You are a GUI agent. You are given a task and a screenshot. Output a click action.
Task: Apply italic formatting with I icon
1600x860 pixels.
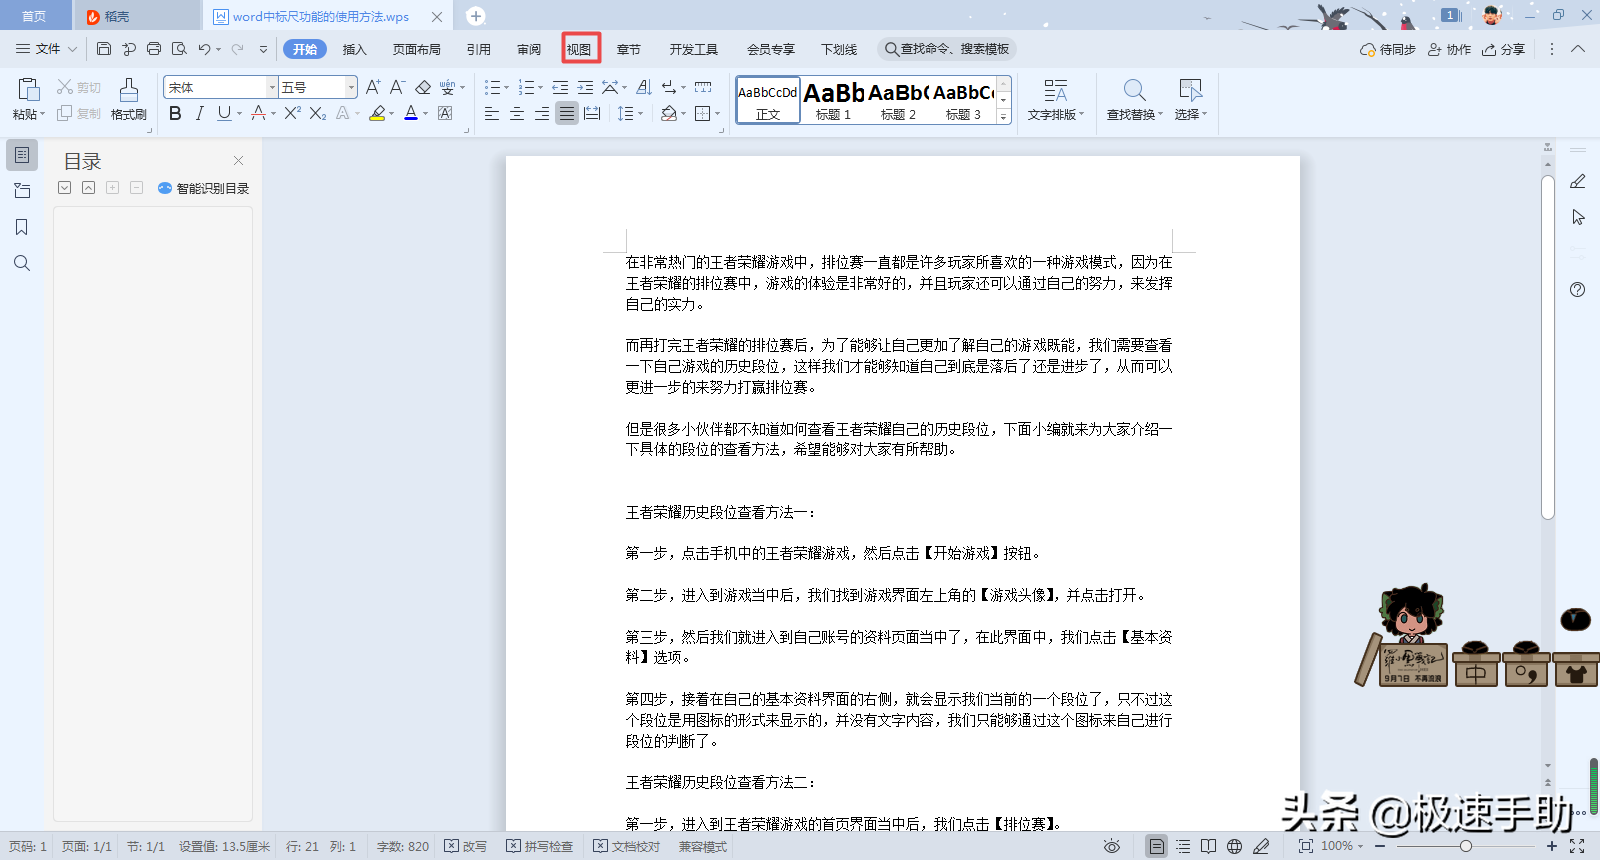point(199,114)
